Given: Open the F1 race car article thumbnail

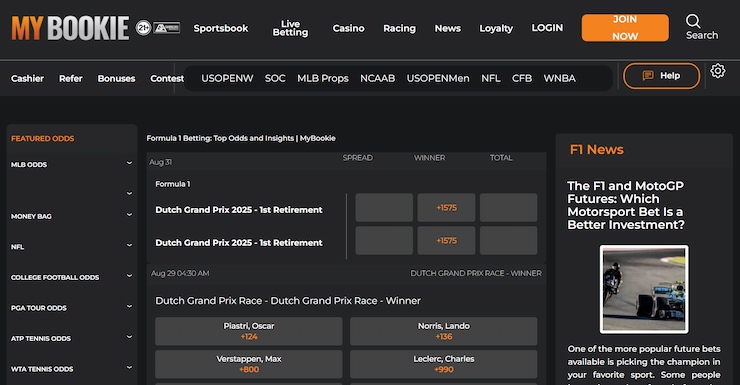Looking at the screenshot, I should [644, 289].
